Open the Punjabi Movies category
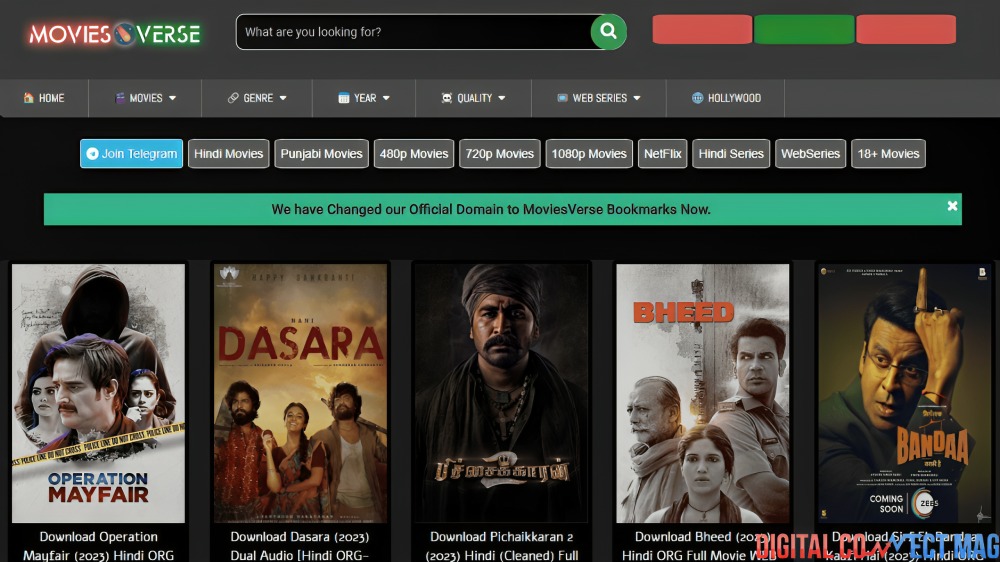Screen dimensions: 1000x562 (x=321, y=154)
